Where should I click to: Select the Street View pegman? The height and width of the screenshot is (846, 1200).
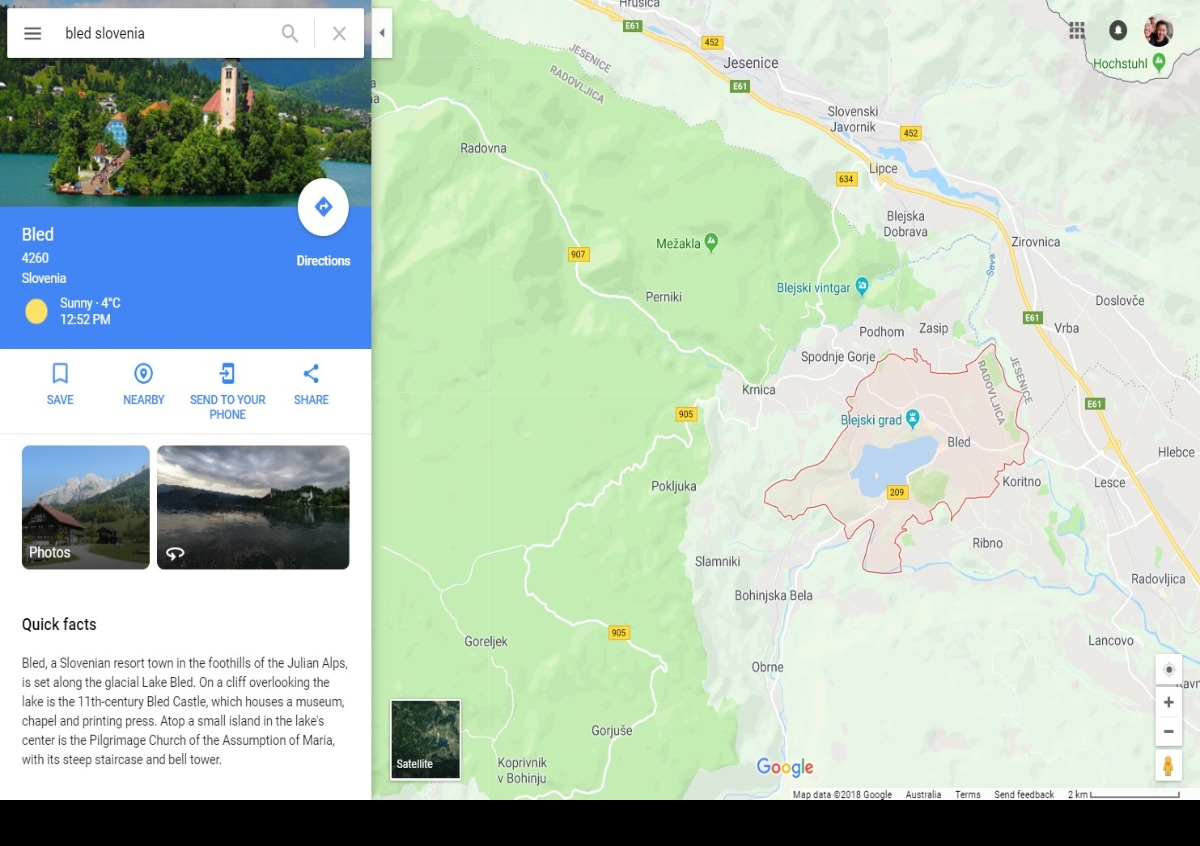point(1168,766)
